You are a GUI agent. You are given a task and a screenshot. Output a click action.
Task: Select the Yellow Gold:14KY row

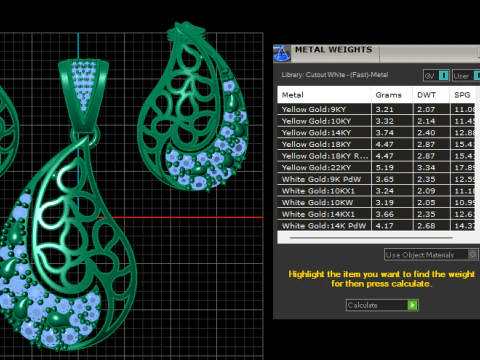click(376, 133)
